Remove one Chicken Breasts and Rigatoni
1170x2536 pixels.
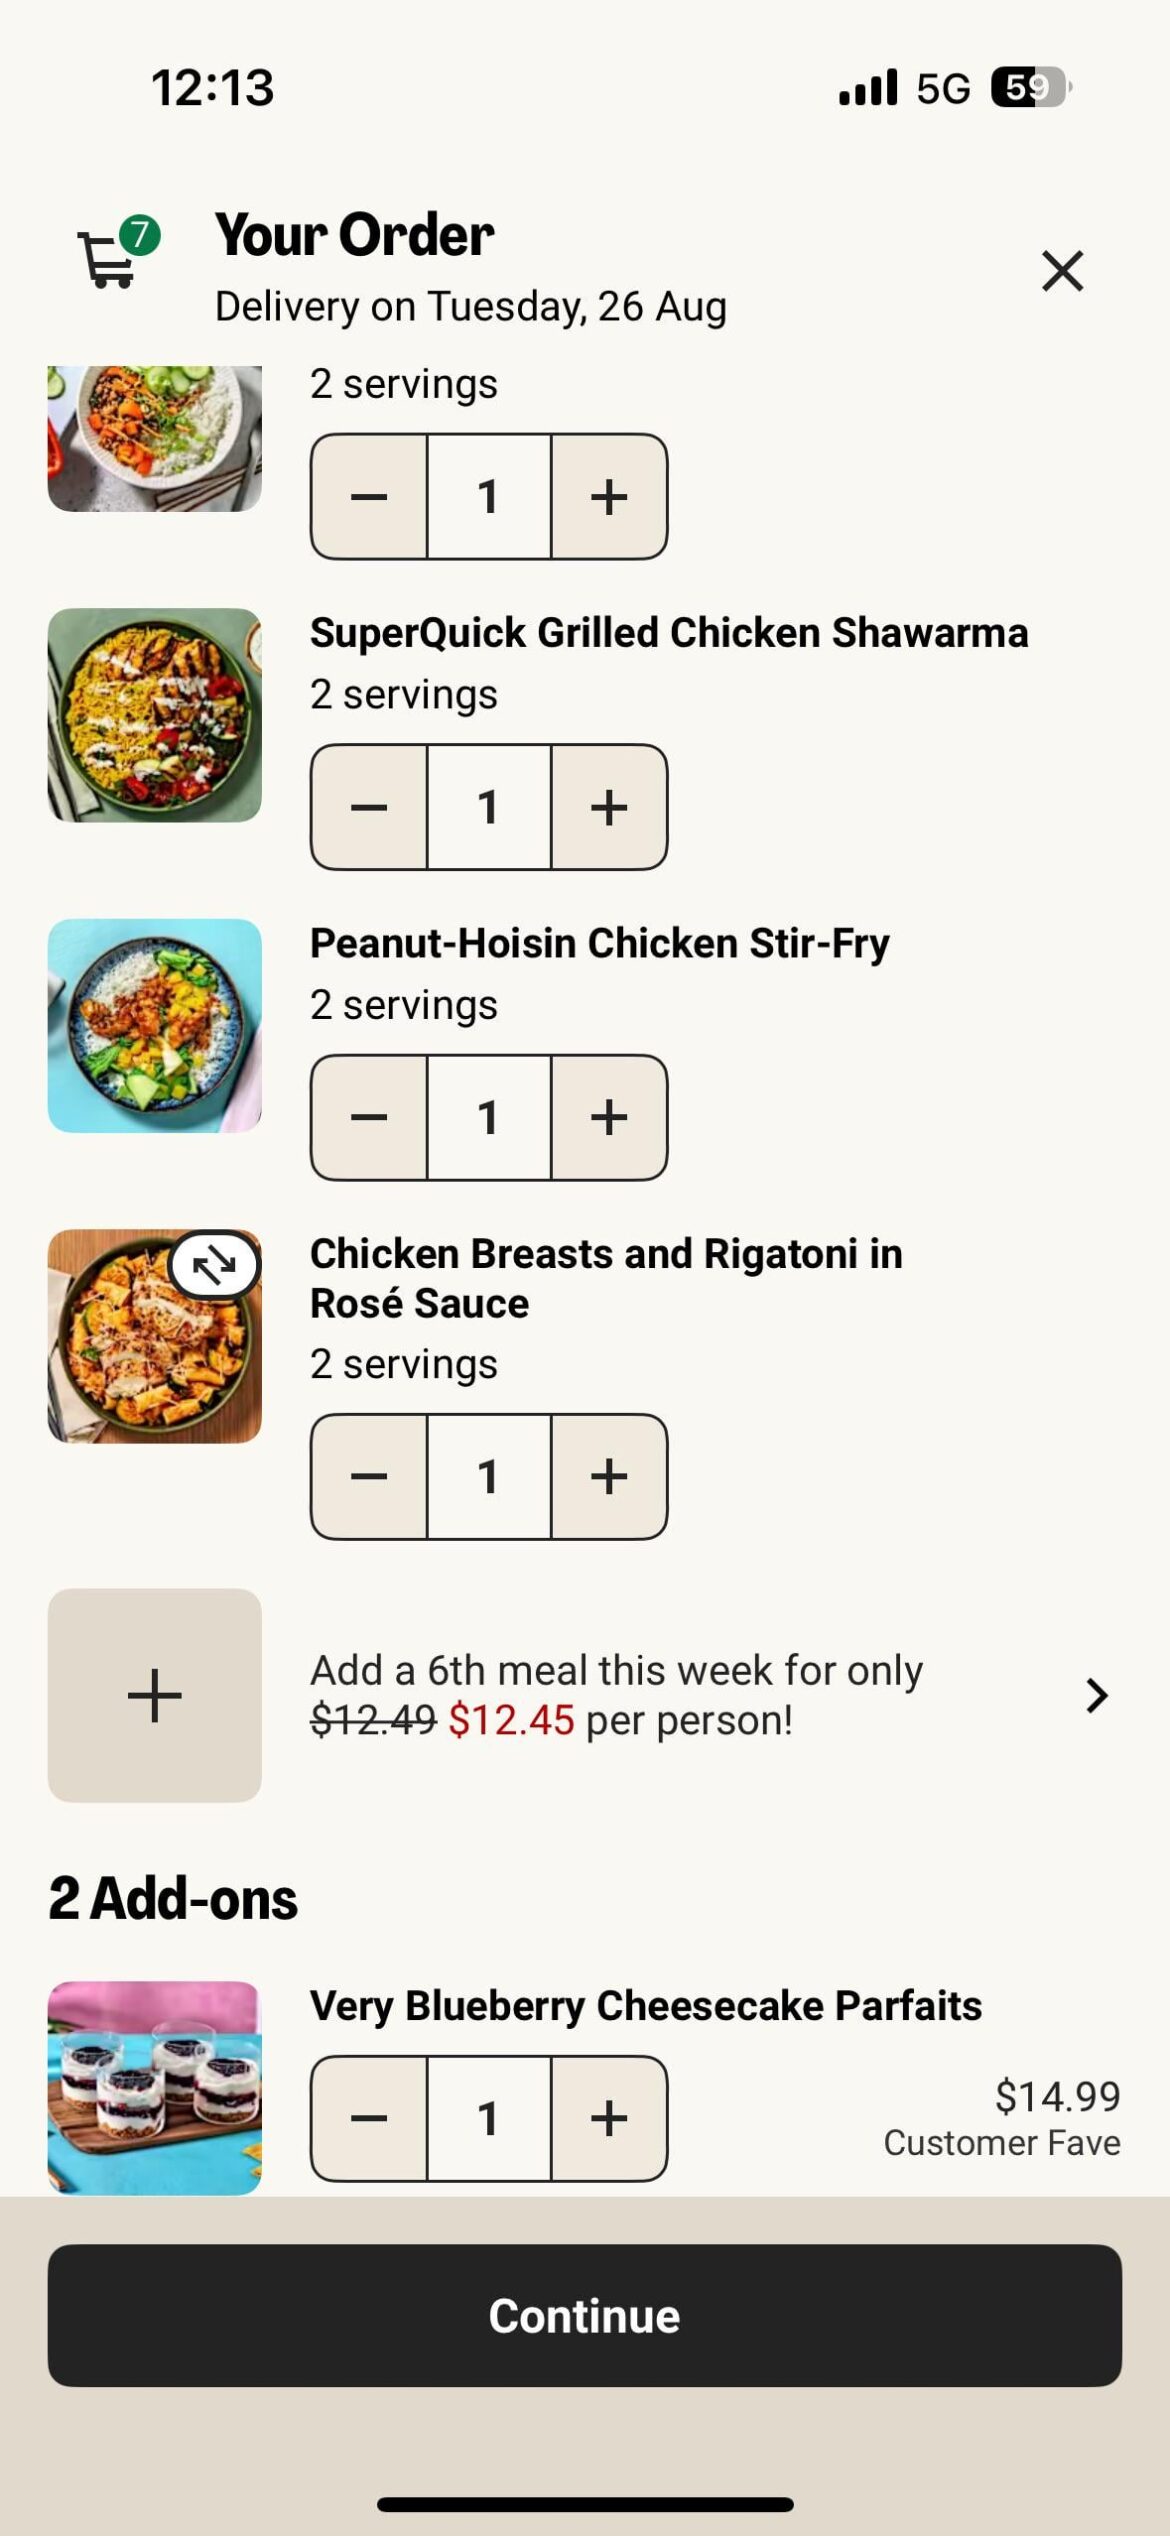[x=369, y=1476]
